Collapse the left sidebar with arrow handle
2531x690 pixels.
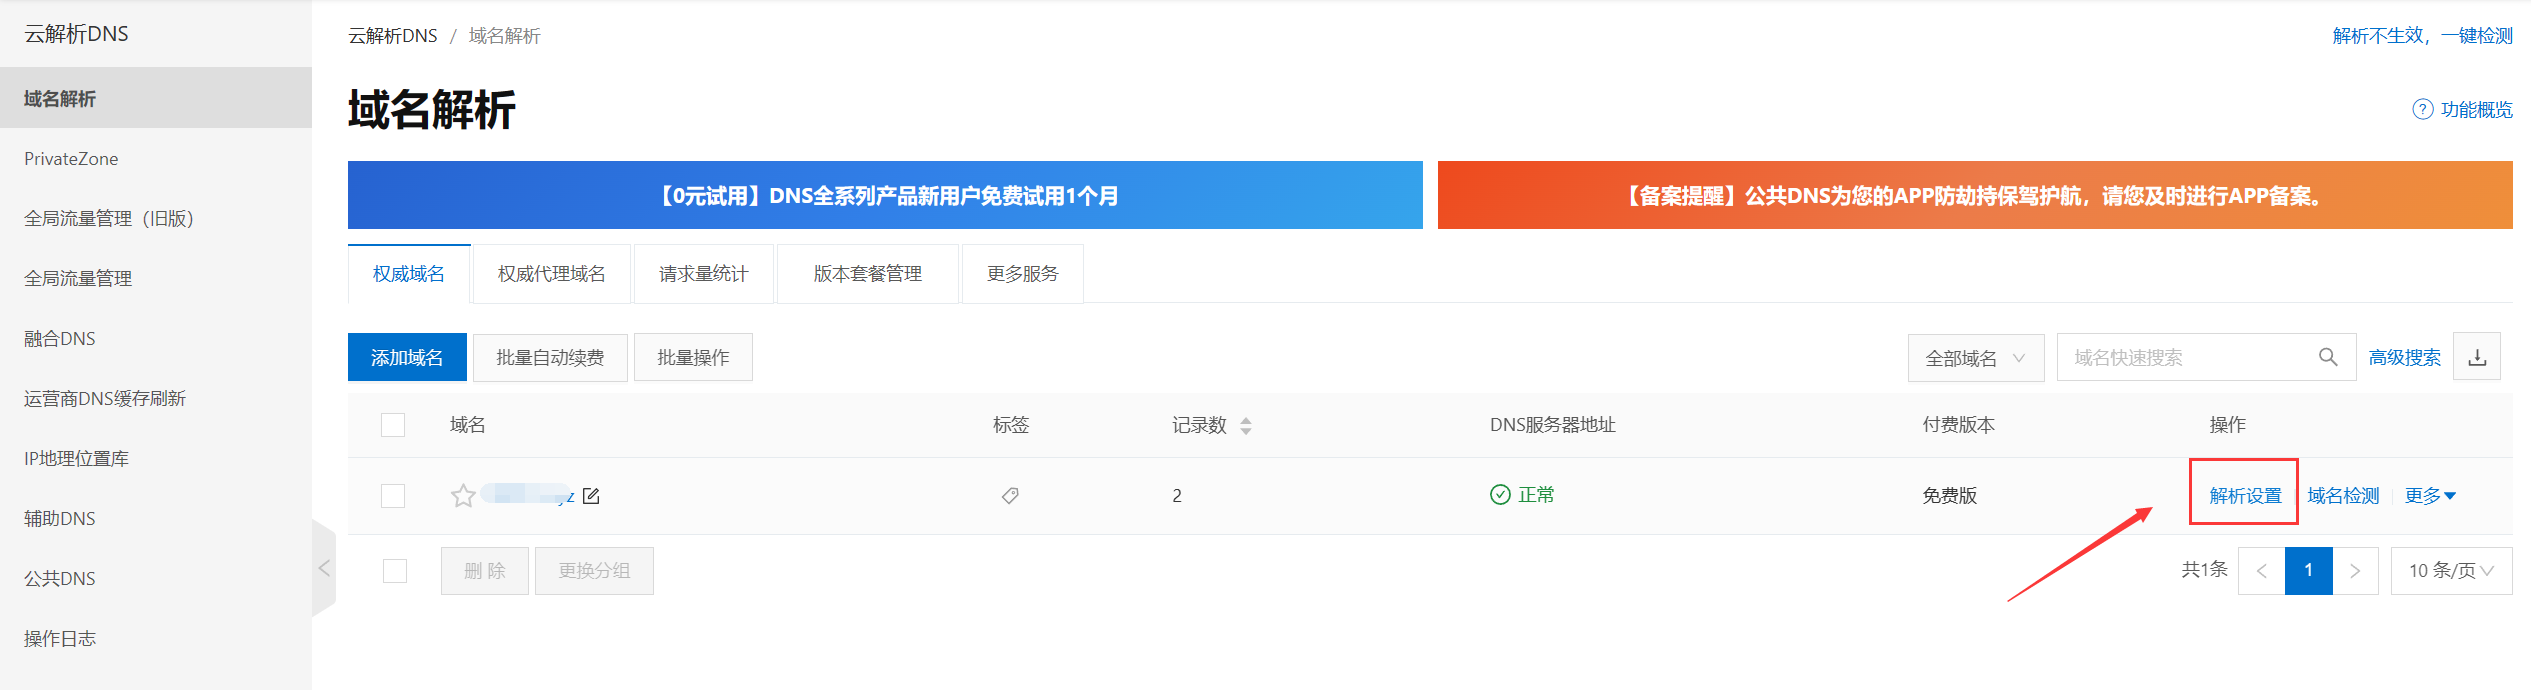coord(323,568)
